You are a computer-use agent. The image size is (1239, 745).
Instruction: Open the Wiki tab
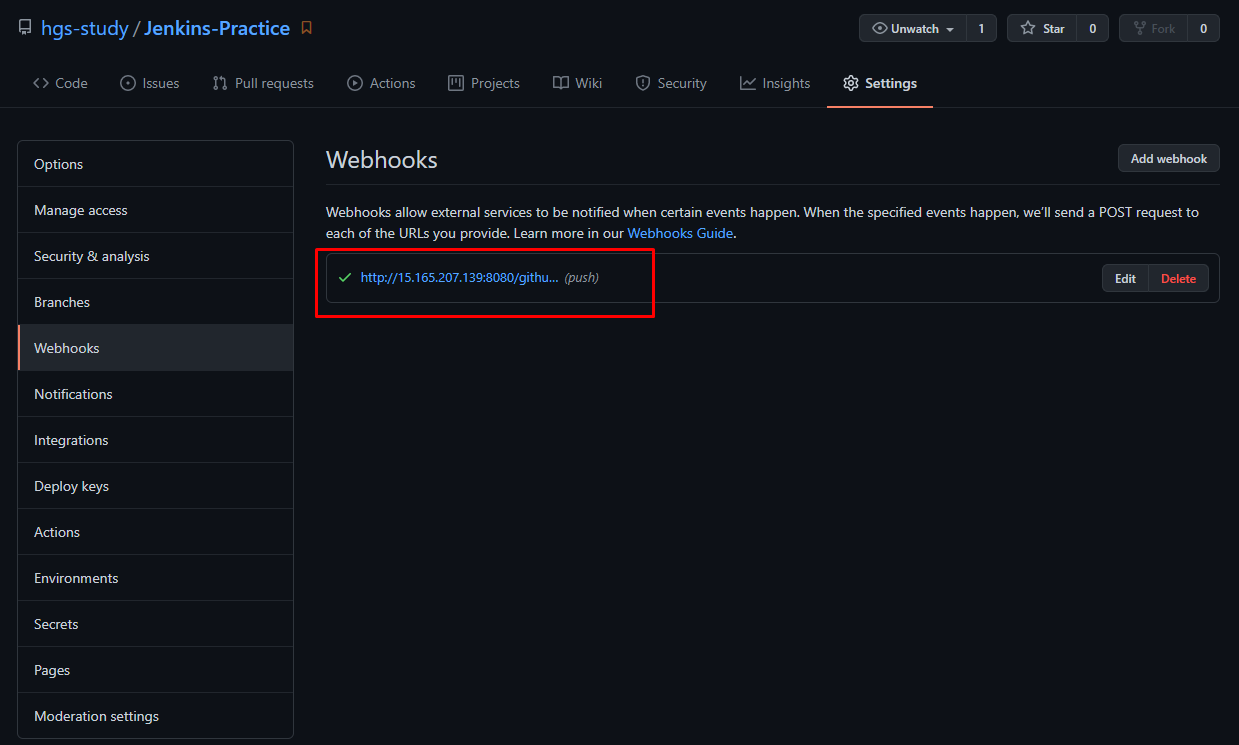click(x=577, y=83)
